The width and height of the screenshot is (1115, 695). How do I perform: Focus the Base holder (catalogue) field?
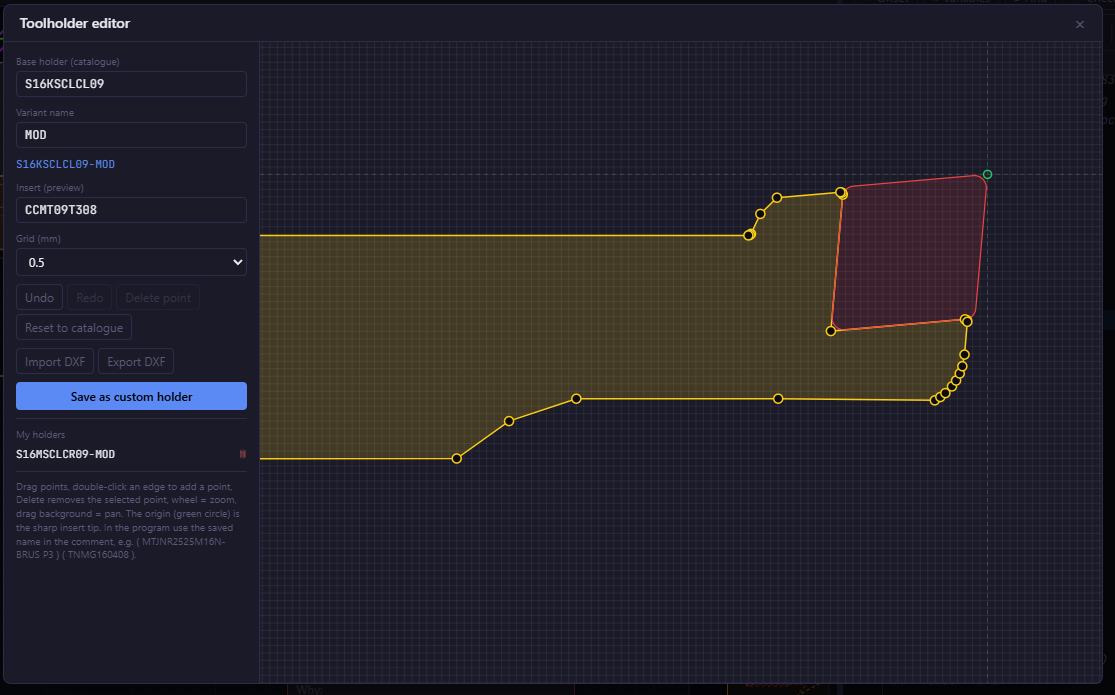132,84
